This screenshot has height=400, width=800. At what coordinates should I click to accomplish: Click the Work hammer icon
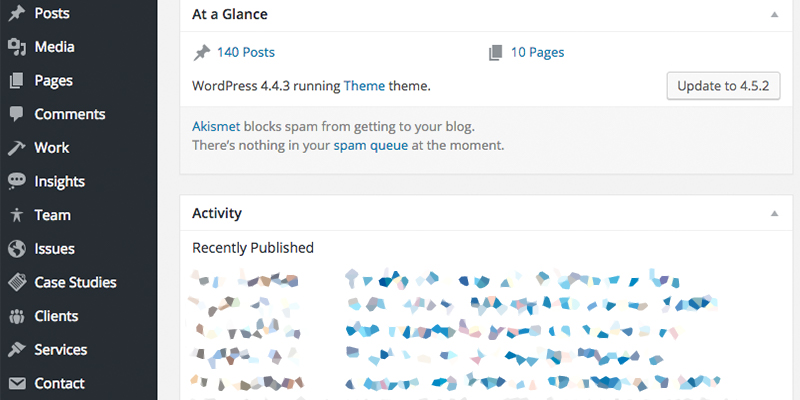pyautogui.click(x=17, y=148)
